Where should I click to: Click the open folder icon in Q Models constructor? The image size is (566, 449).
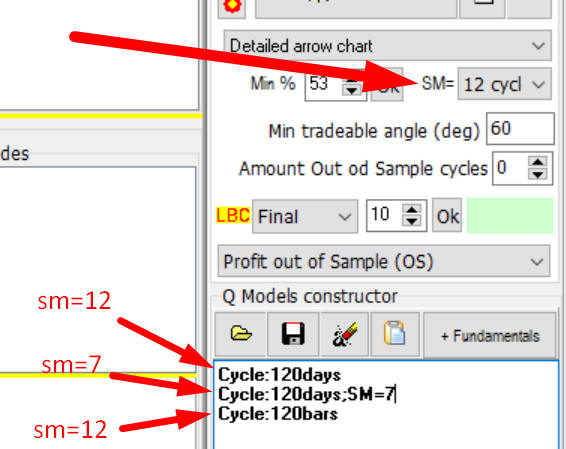241,334
